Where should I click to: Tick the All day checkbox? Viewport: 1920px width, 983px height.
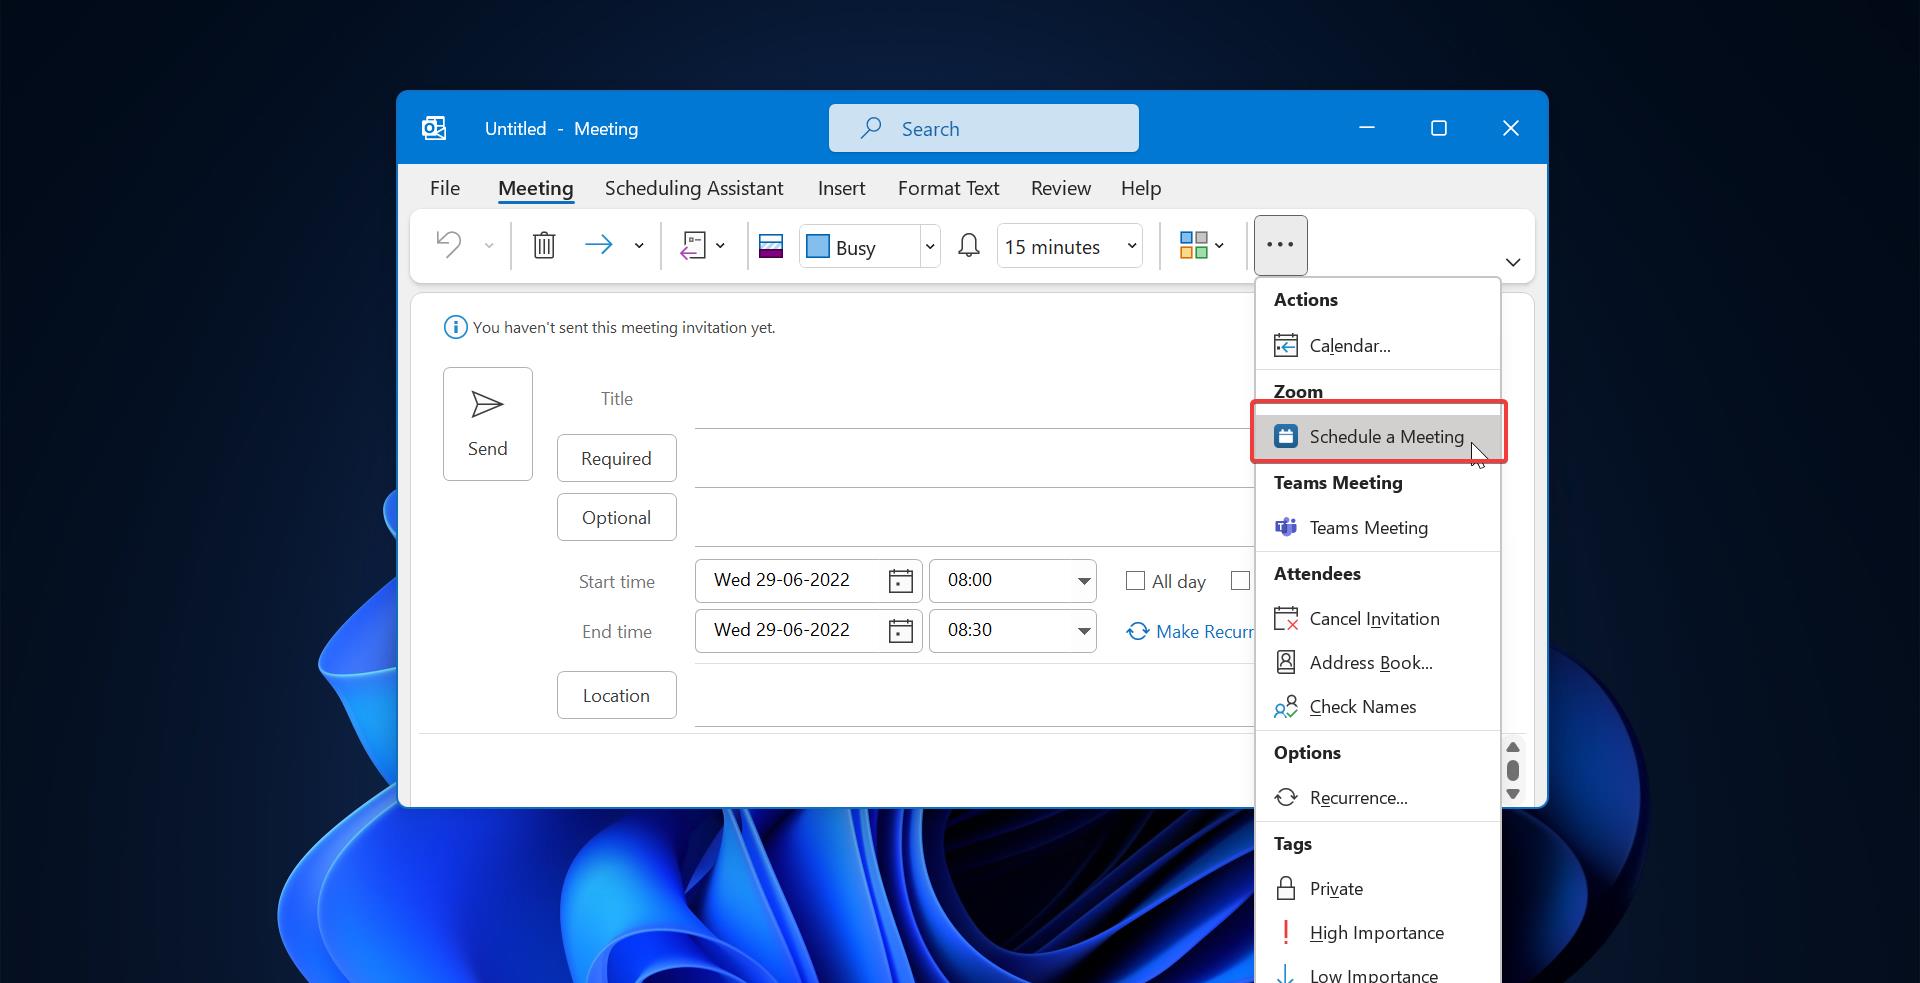(x=1135, y=581)
